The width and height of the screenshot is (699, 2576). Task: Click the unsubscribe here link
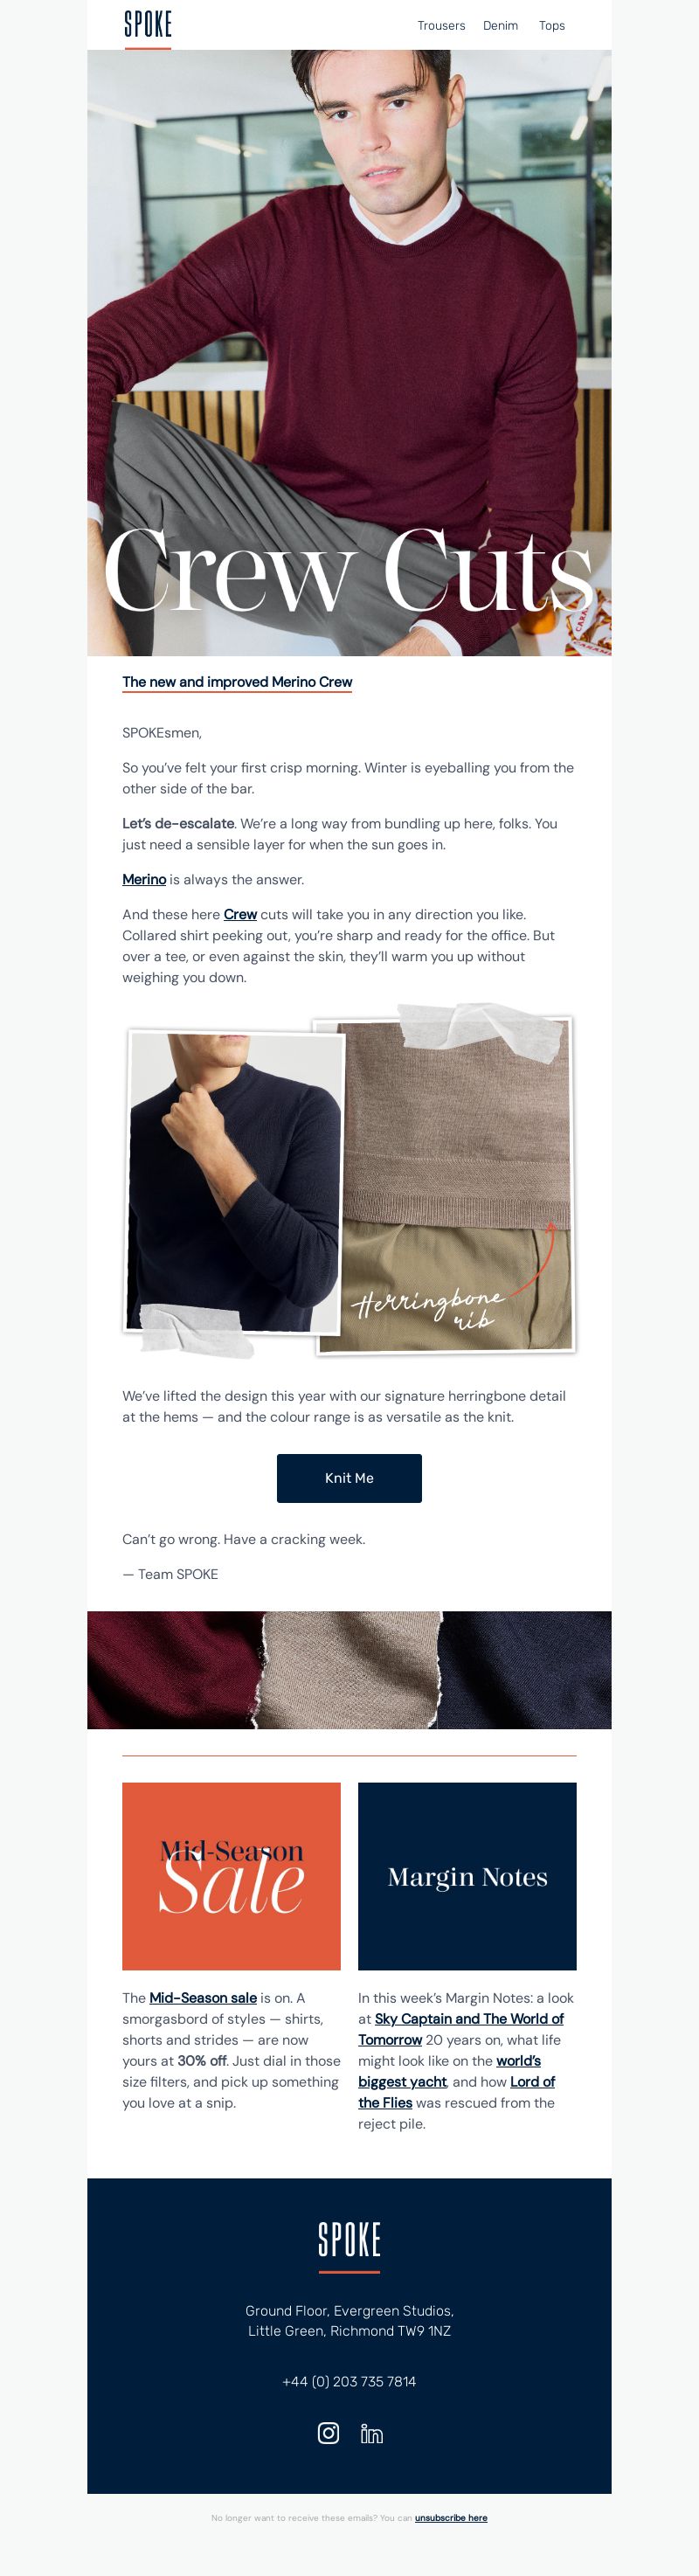click(x=451, y=2517)
